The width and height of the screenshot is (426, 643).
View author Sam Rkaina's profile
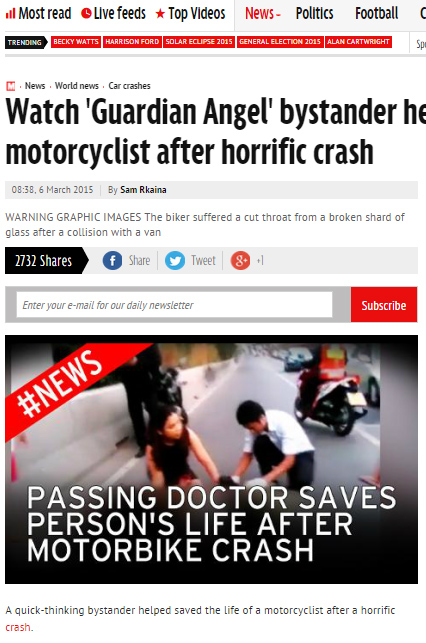click(x=143, y=190)
